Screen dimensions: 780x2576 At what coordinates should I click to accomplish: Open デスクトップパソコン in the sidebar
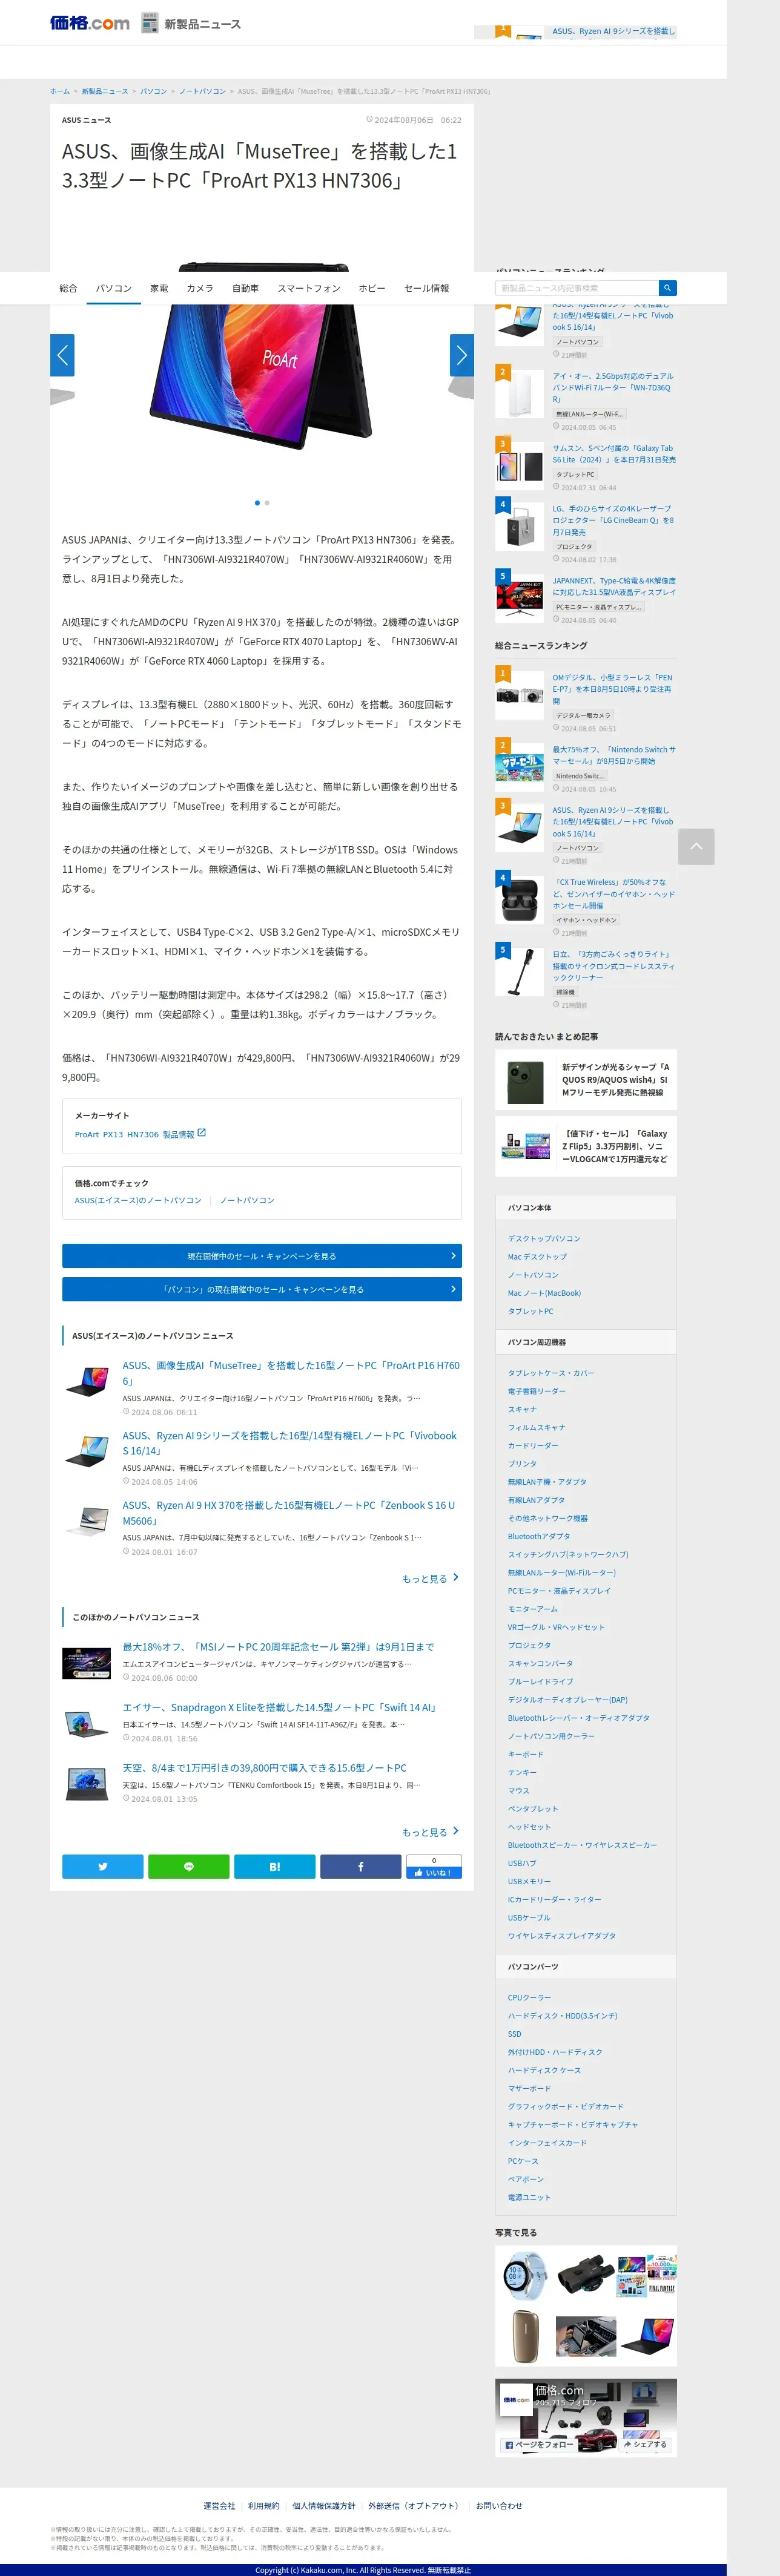(544, 1238)
